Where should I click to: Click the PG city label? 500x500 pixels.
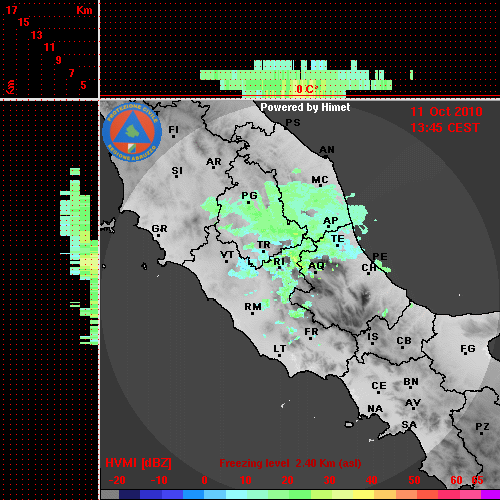tap(249, 196)
